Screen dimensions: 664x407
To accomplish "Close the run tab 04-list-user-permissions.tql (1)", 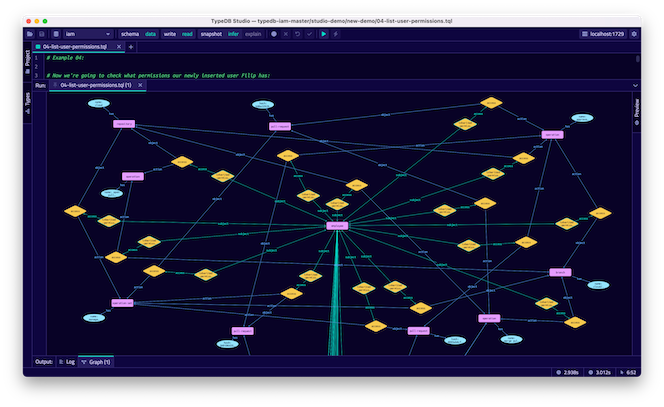I will 140,85.
